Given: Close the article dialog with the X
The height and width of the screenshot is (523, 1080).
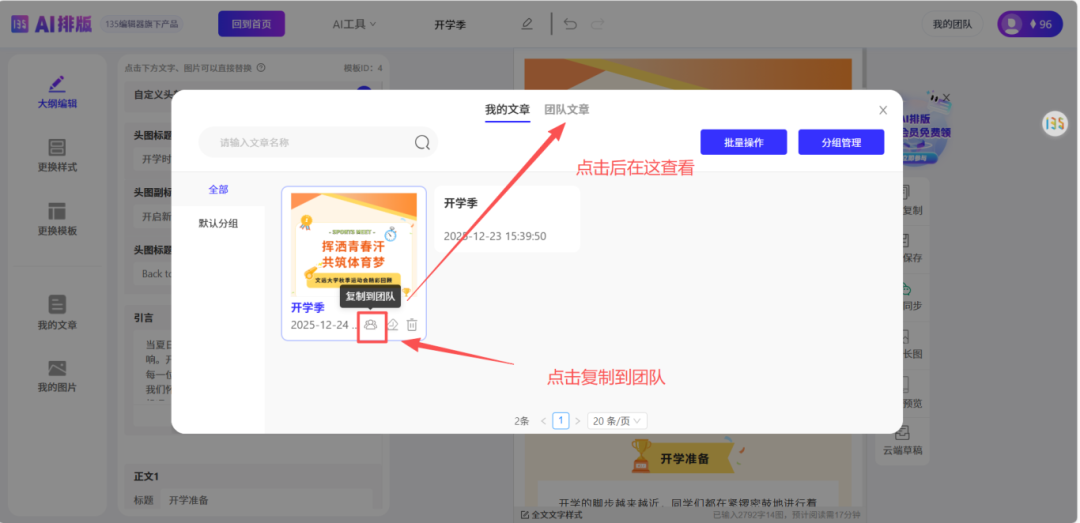Looking at the screenshot, I should pos(883,110).
